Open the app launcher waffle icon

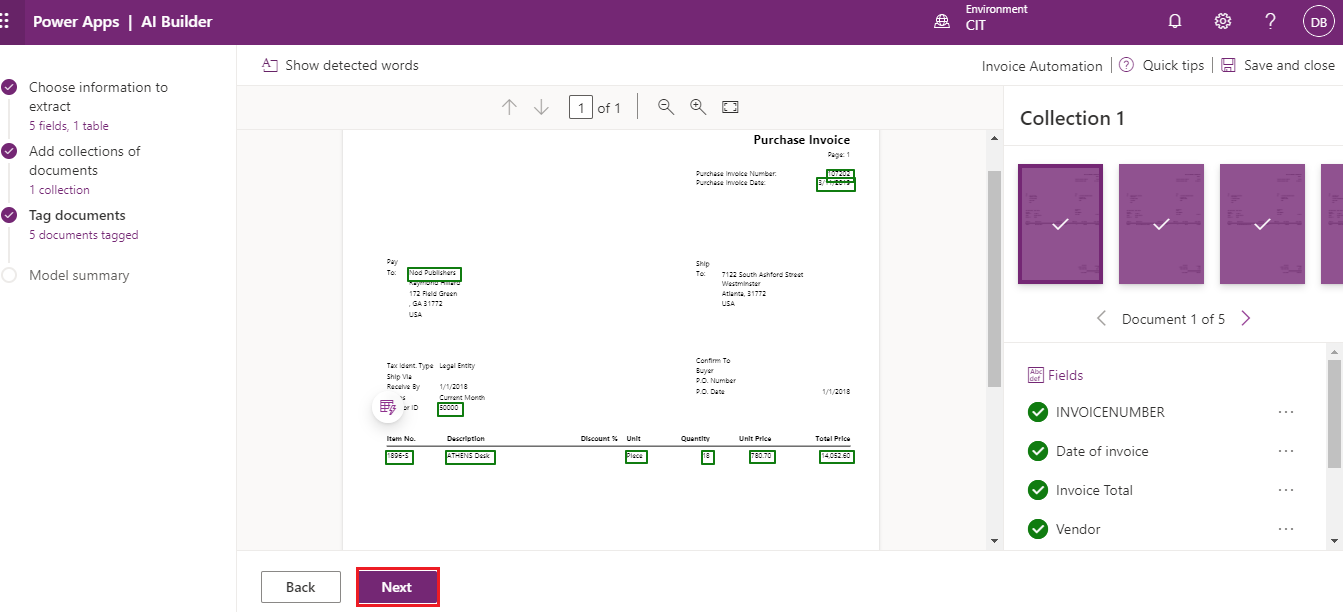click(5, 21)
